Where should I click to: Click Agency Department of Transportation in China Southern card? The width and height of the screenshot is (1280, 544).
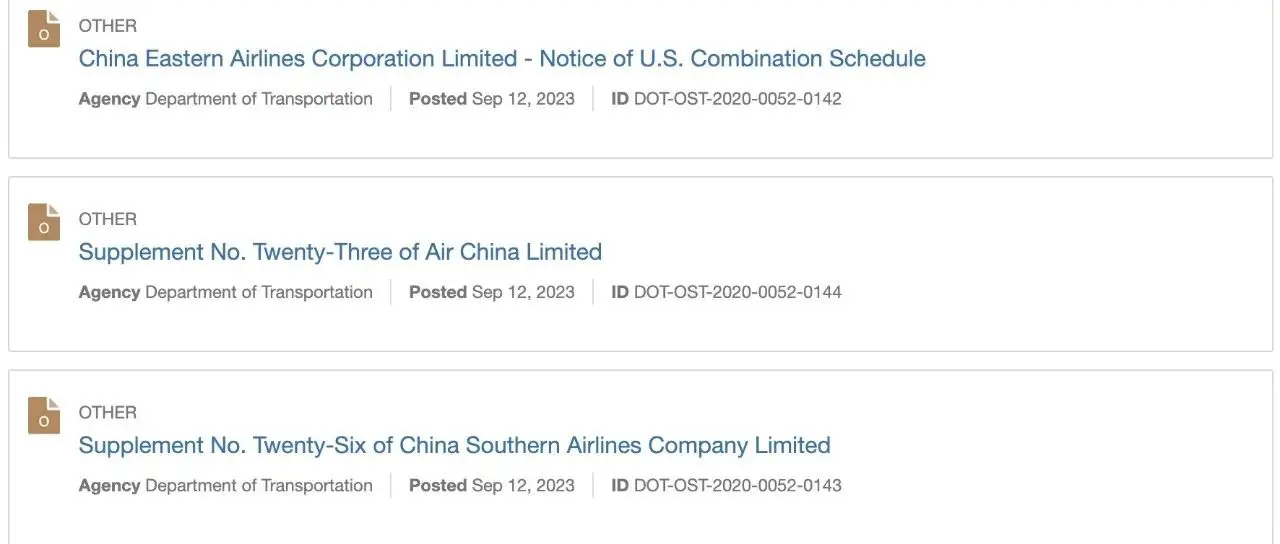click(x=226, y=485)
